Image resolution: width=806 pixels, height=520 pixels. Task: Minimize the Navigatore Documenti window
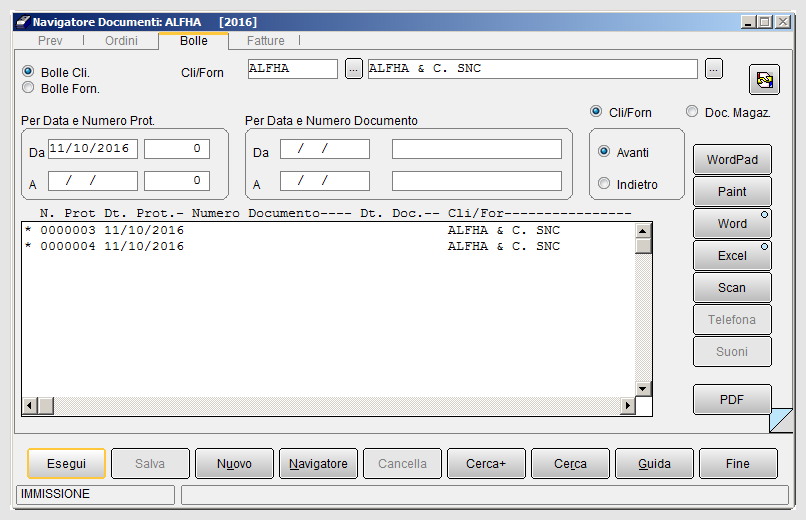pyautogui.click(x=748, y=22)
